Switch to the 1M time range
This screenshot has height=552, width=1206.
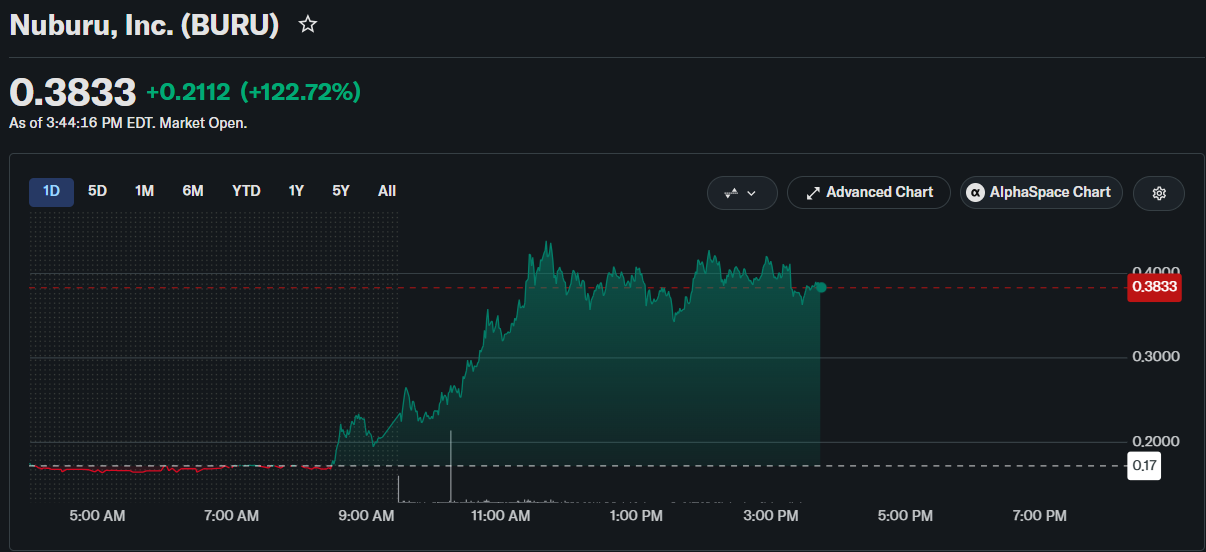144,191
